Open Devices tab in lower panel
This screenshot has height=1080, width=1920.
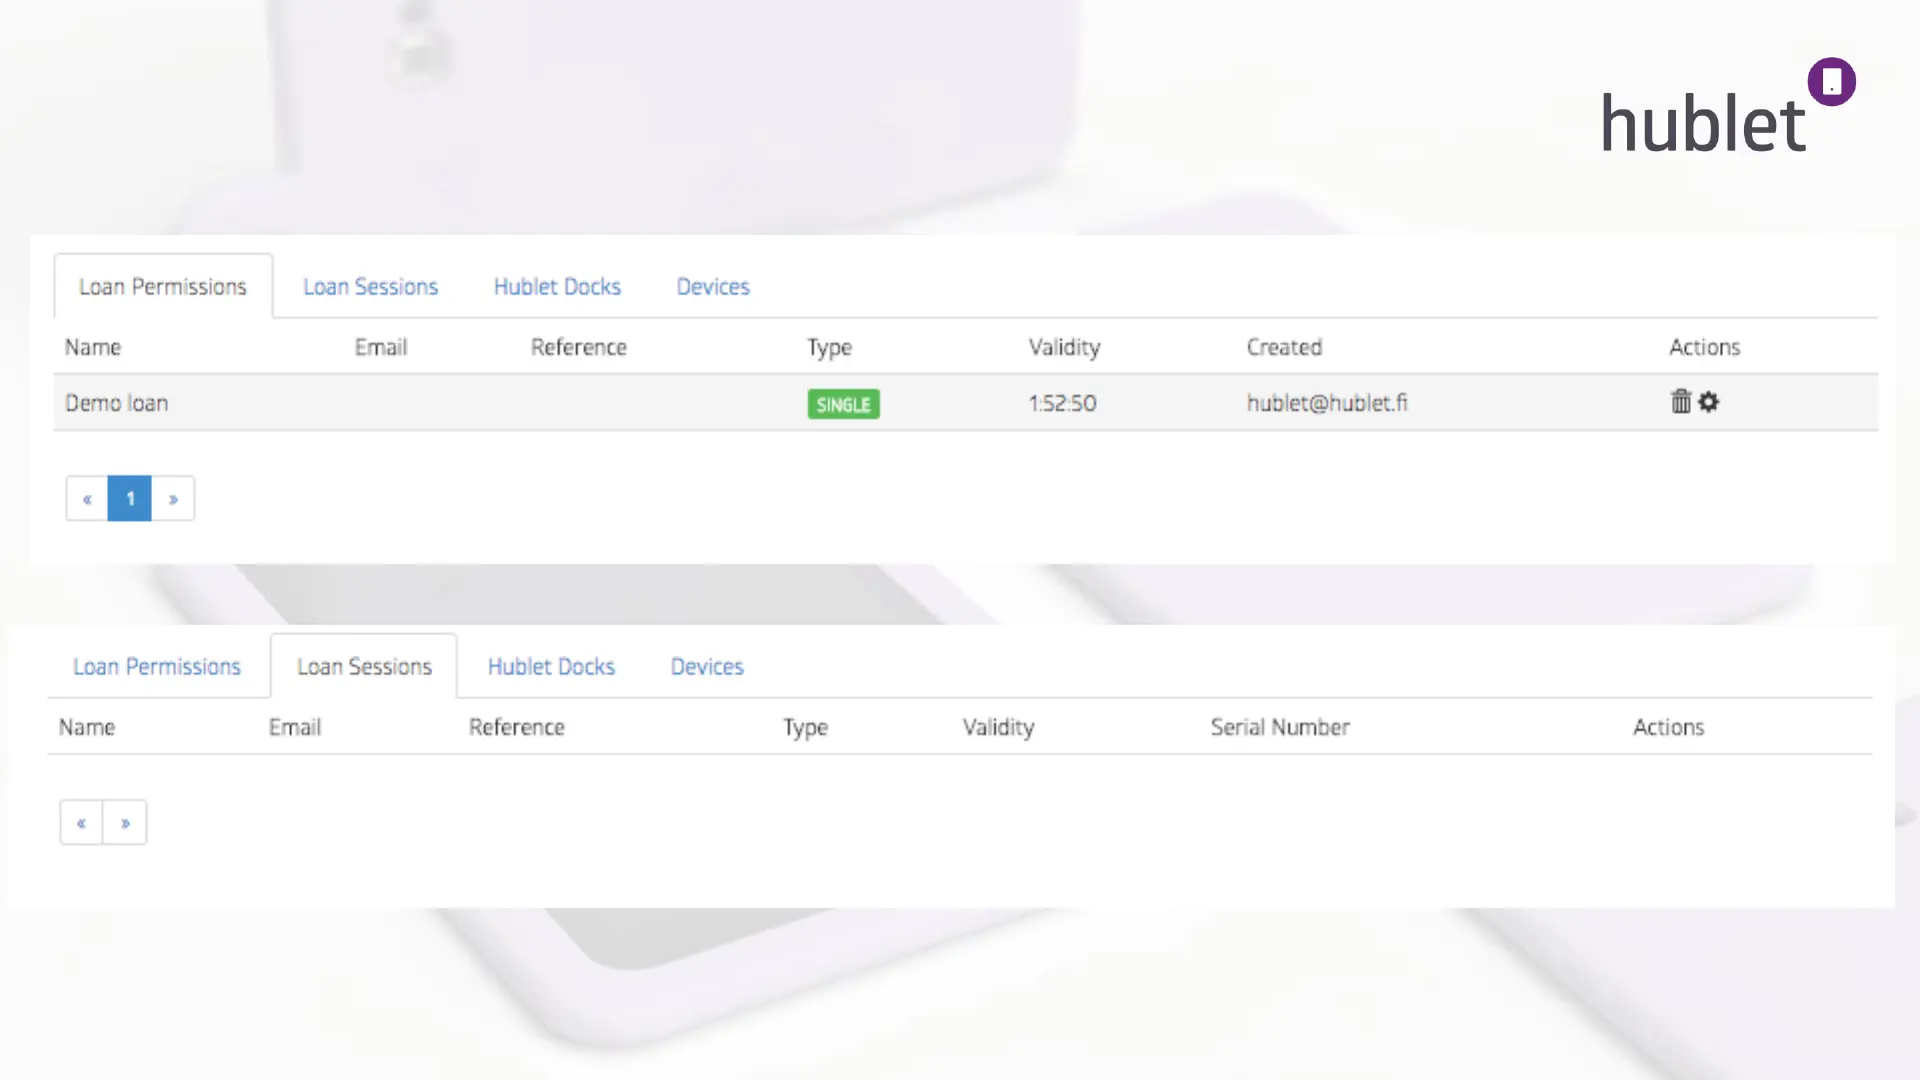click(707, 667)
